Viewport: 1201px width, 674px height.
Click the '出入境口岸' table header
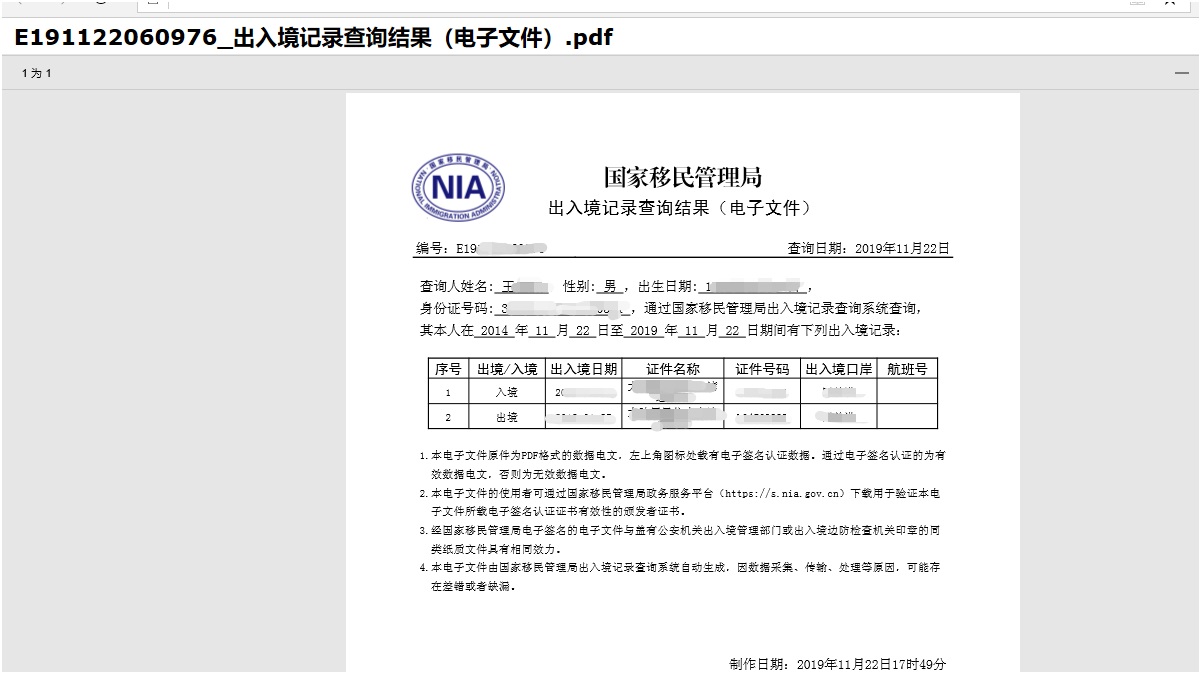click(839, 368)
